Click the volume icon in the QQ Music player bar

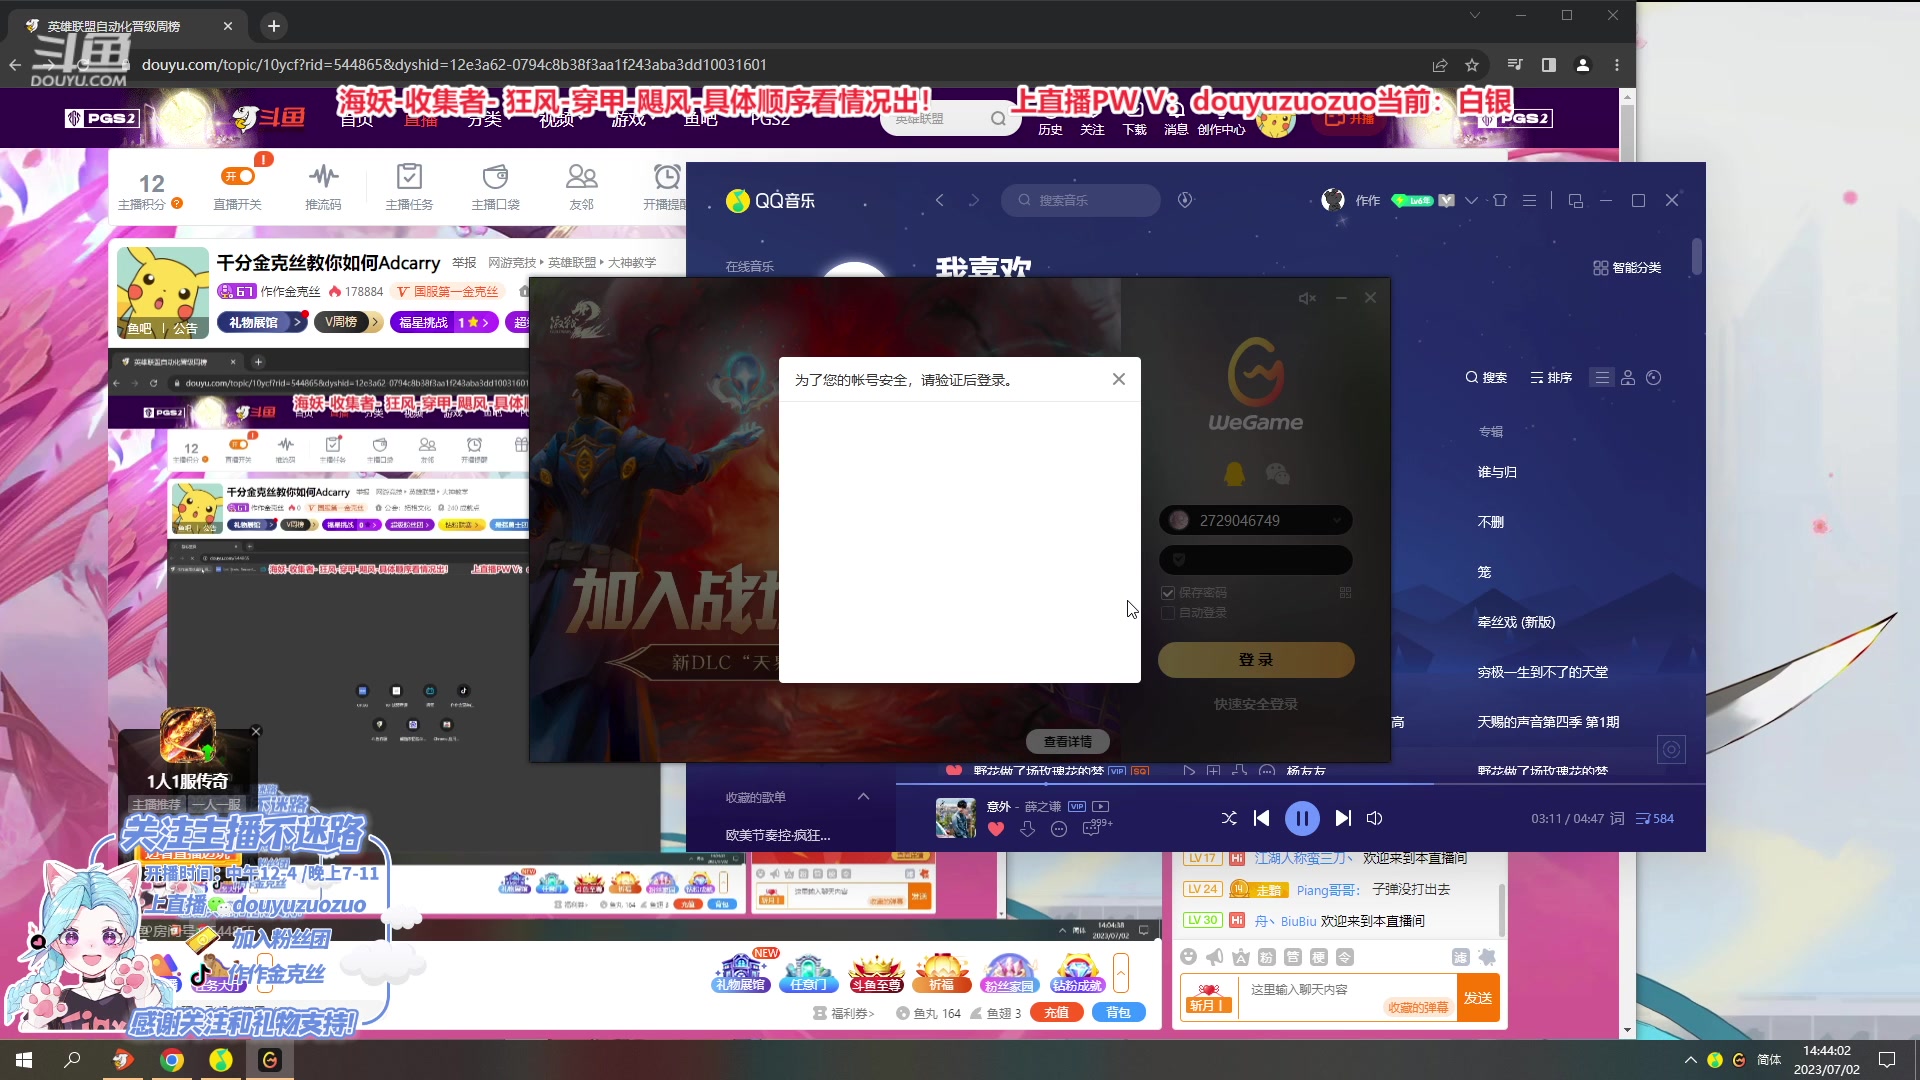coord(1375,819)
